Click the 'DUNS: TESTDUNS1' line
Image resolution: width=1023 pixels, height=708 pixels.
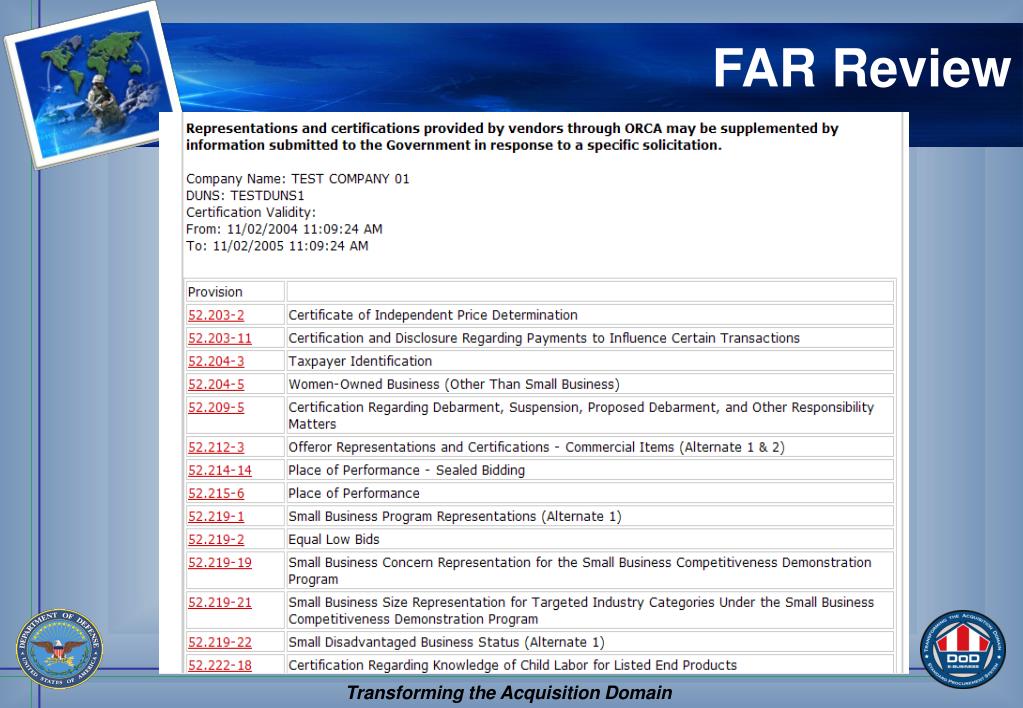(x=245, y=196)
